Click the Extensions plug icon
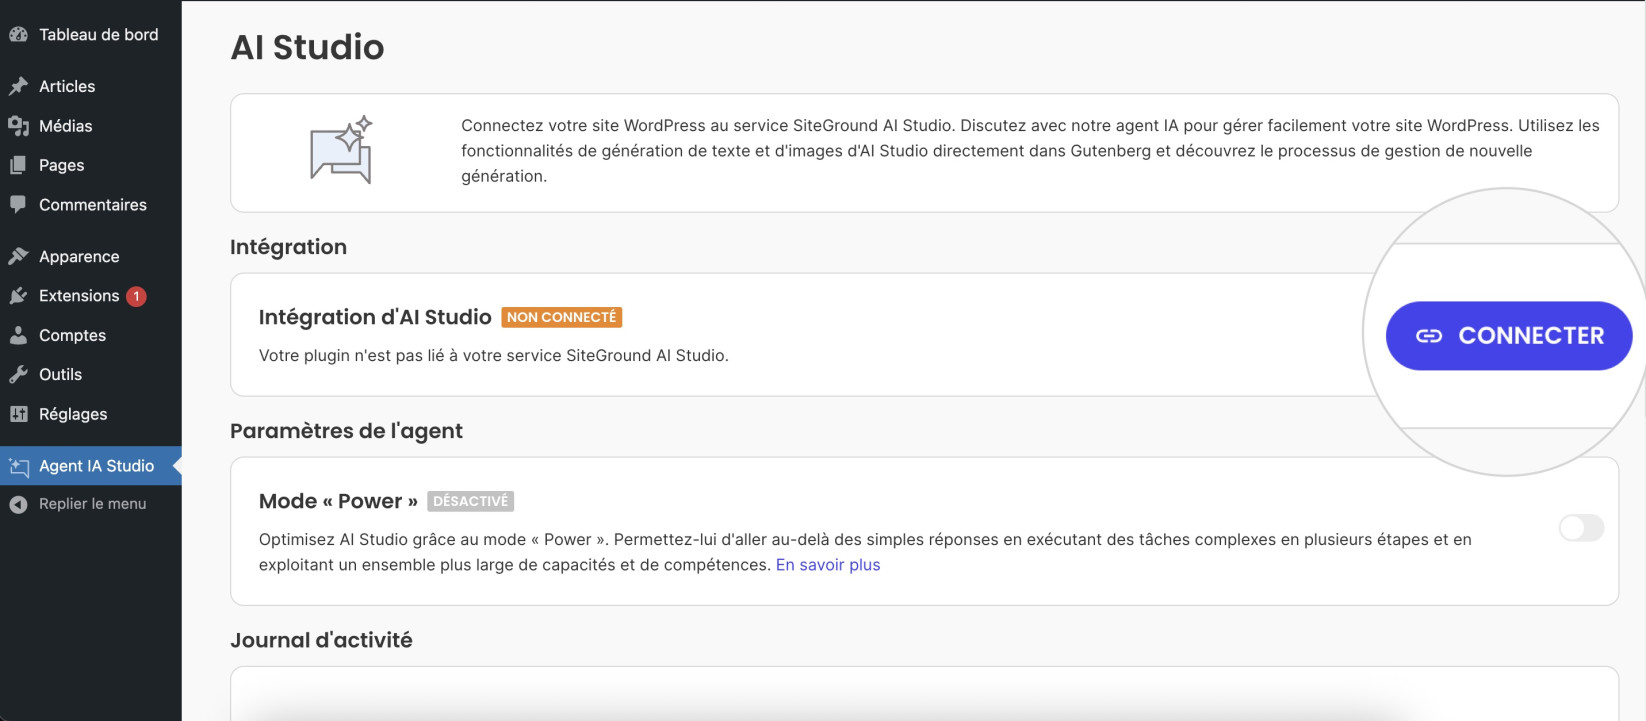 coord(18,296)
